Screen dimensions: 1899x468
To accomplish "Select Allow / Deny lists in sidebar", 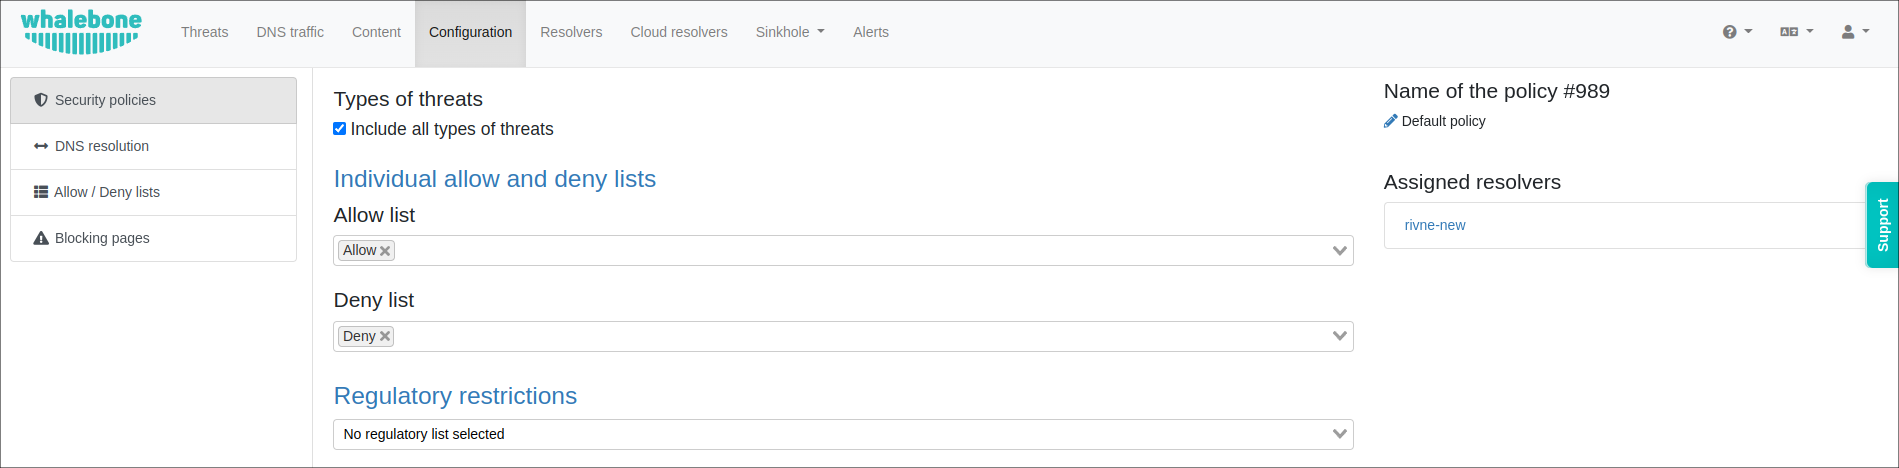I will (x=106, y=192).
